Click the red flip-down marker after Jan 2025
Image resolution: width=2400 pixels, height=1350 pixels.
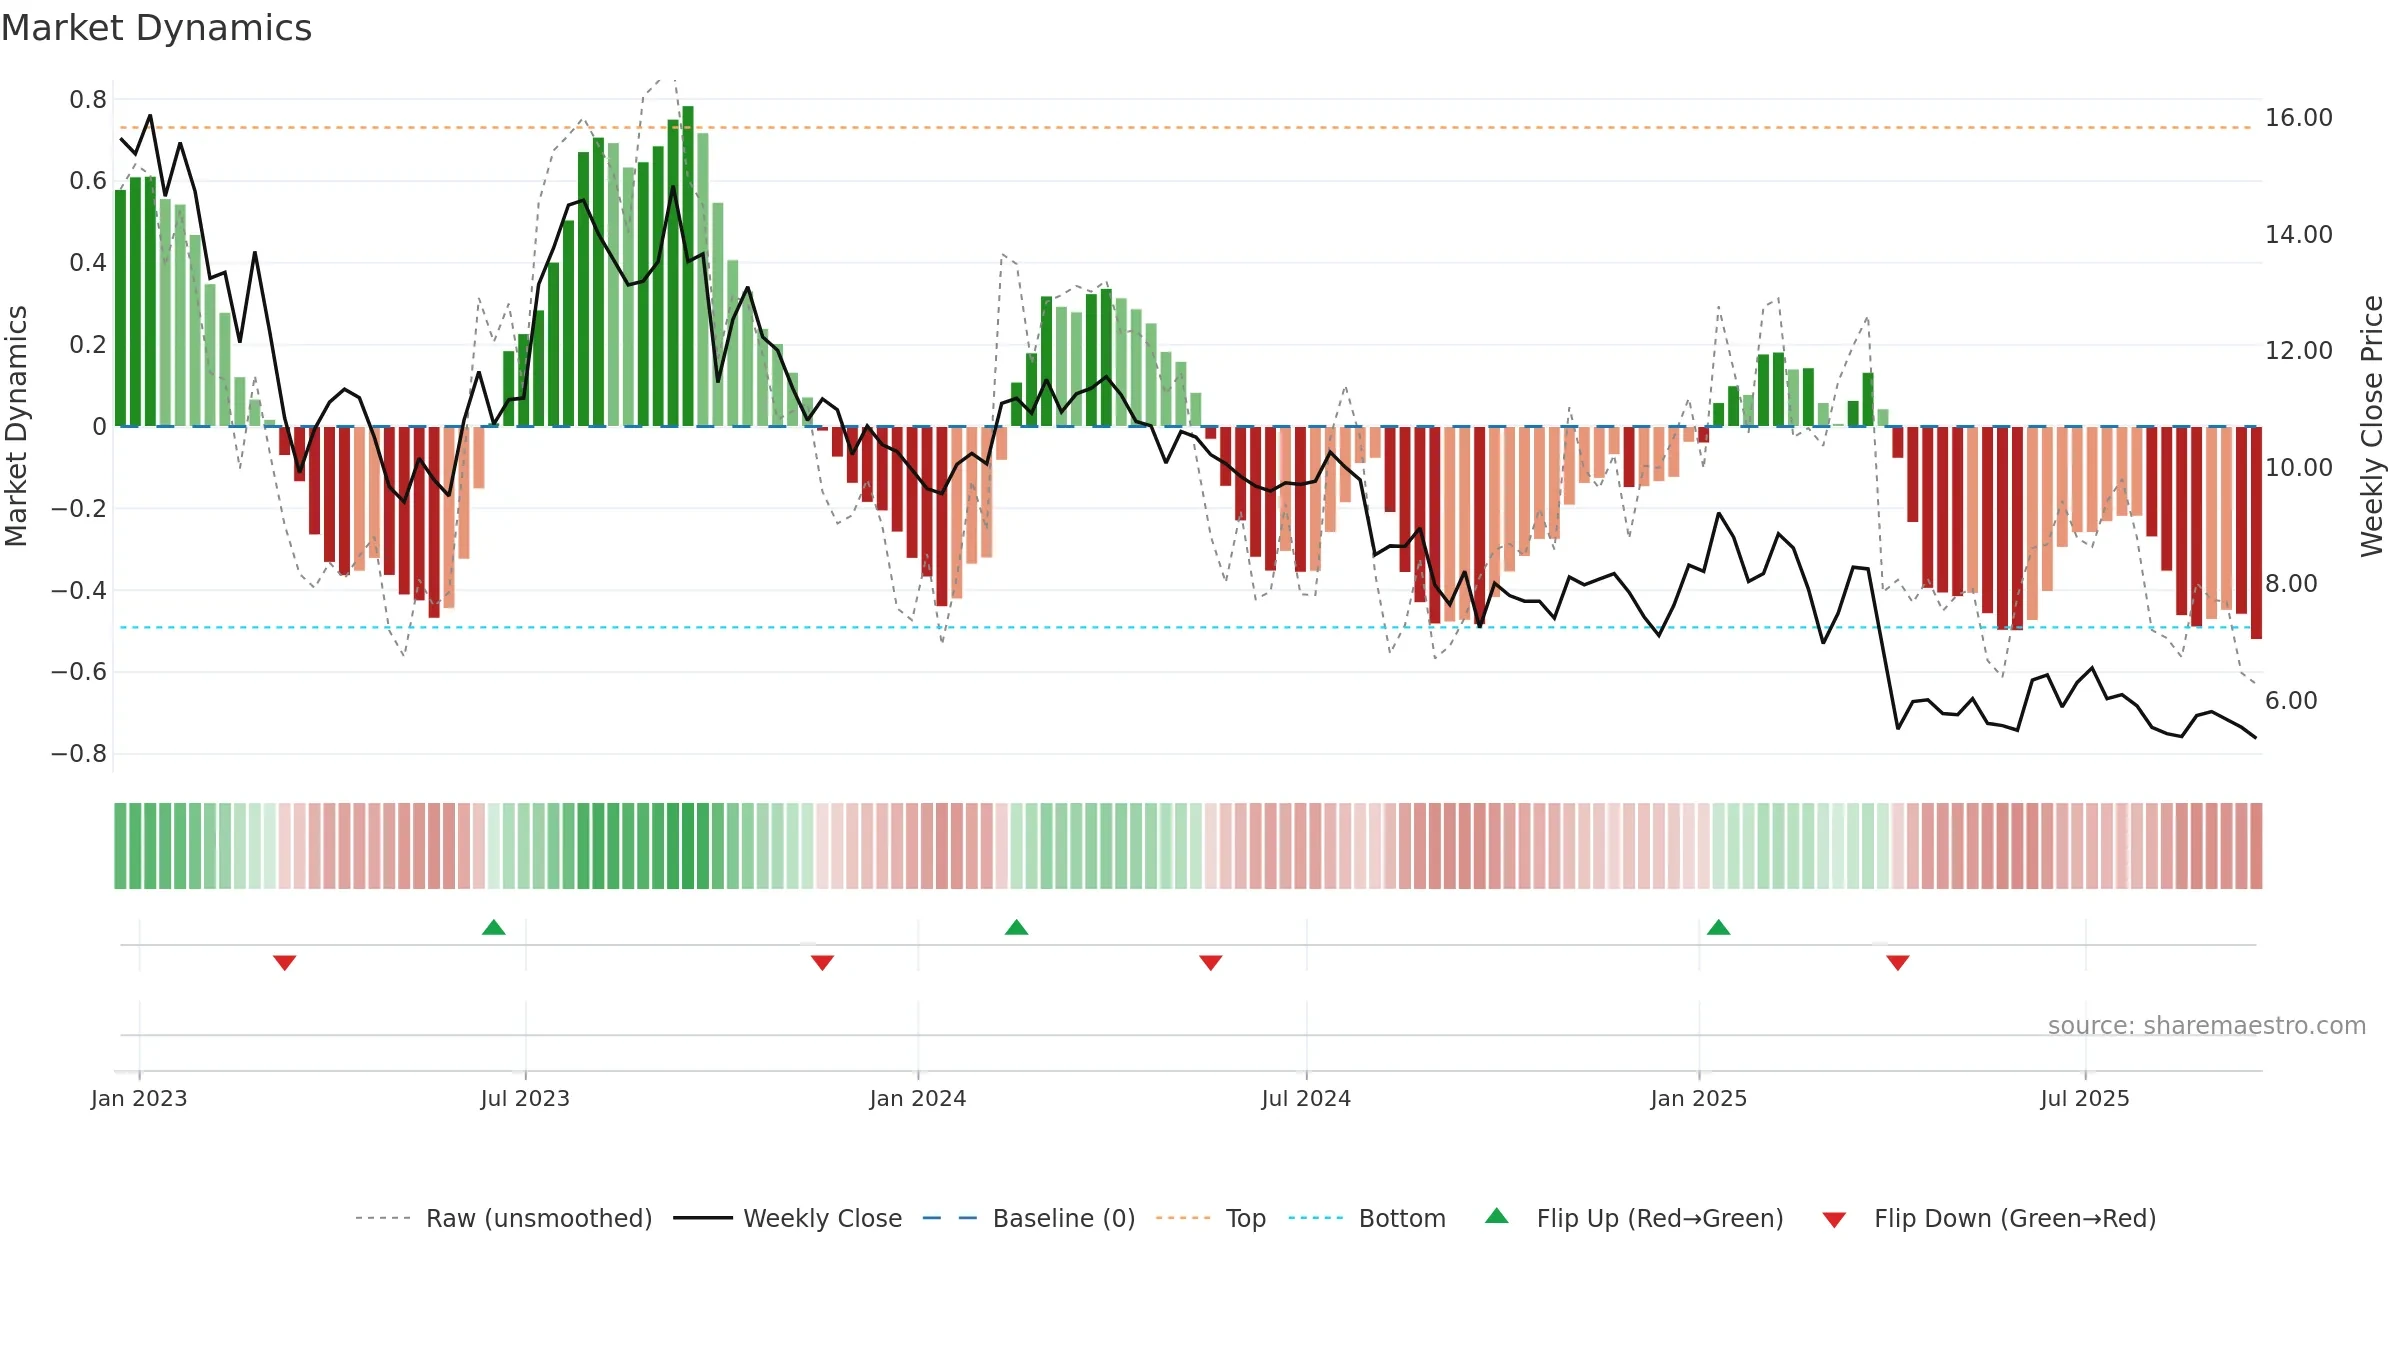(x=1898, y=962)
